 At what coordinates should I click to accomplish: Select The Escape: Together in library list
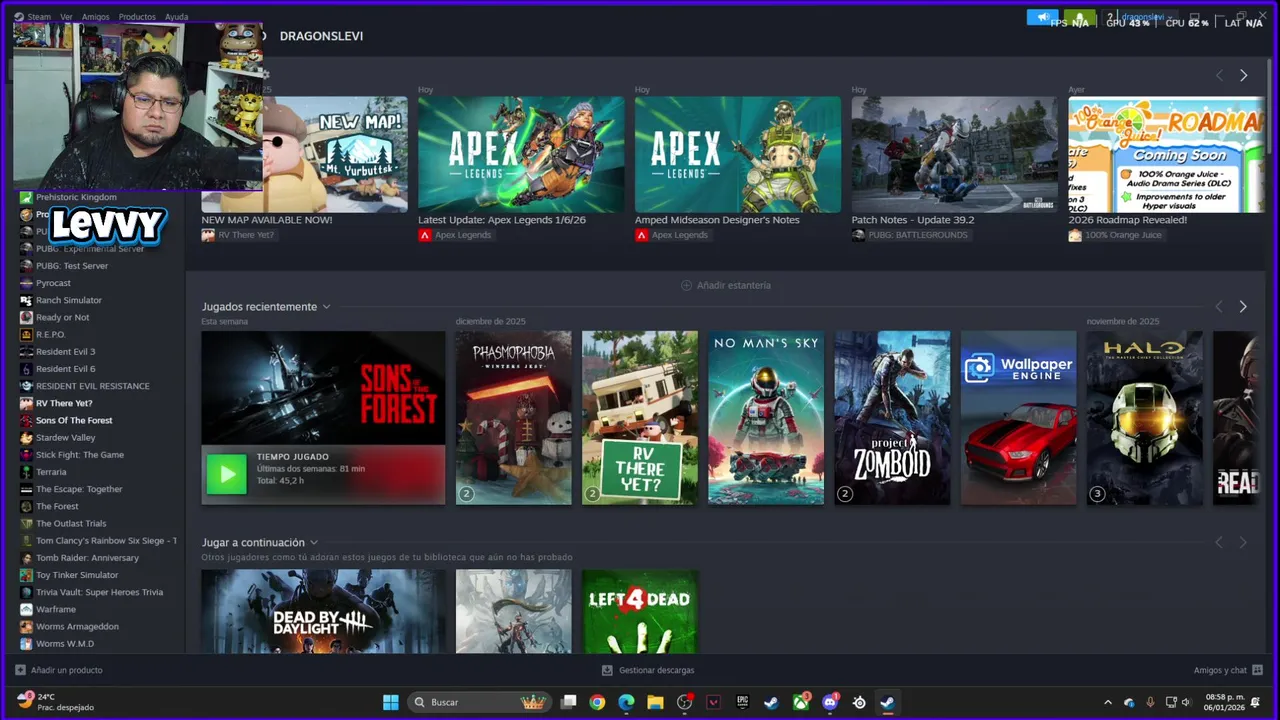click(79, 489)
